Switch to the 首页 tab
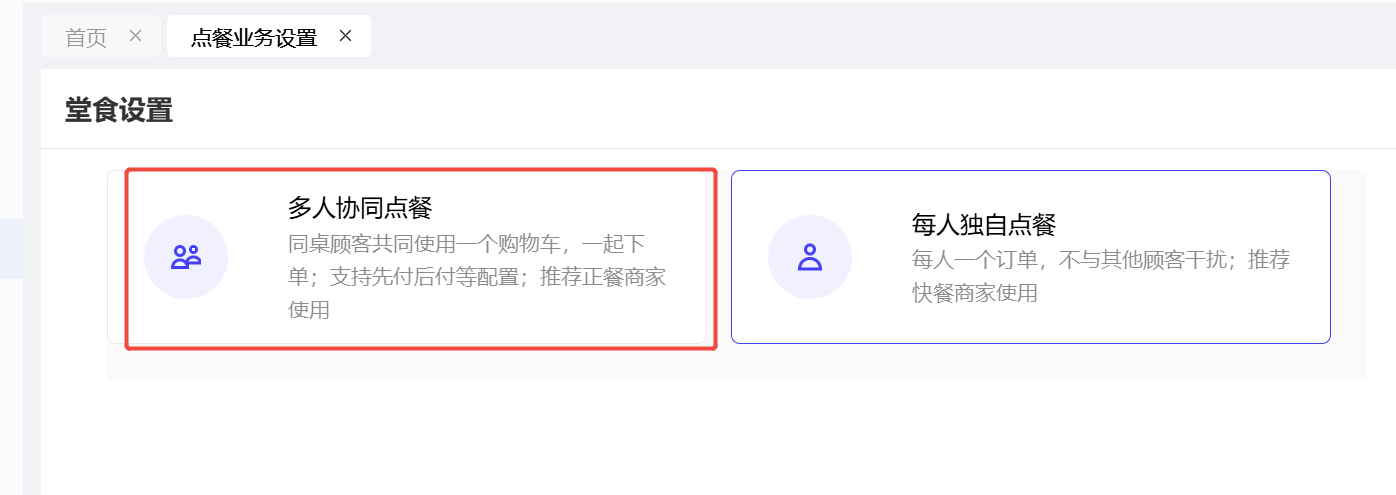Image resolution: width=1396 pixels, height=495 pixels. coord(86,38)
